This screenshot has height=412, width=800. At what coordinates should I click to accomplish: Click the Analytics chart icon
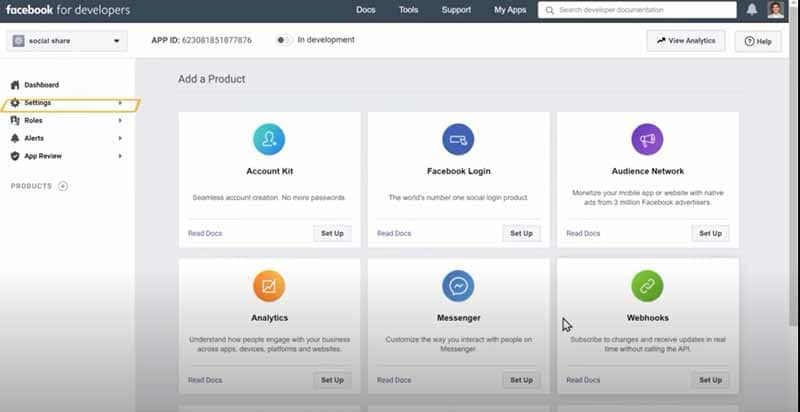pyautogui.click(x=269, y=286)
